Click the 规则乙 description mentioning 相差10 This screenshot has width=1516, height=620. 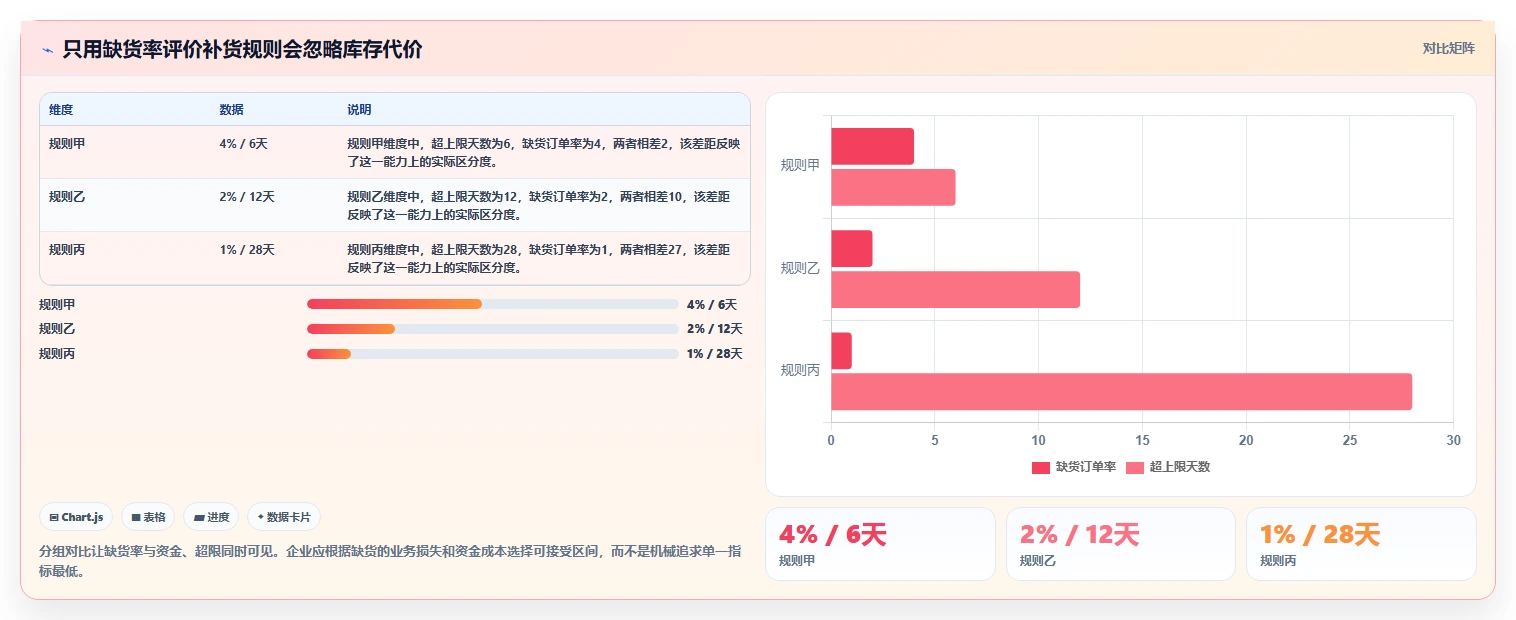click(538, 205)
